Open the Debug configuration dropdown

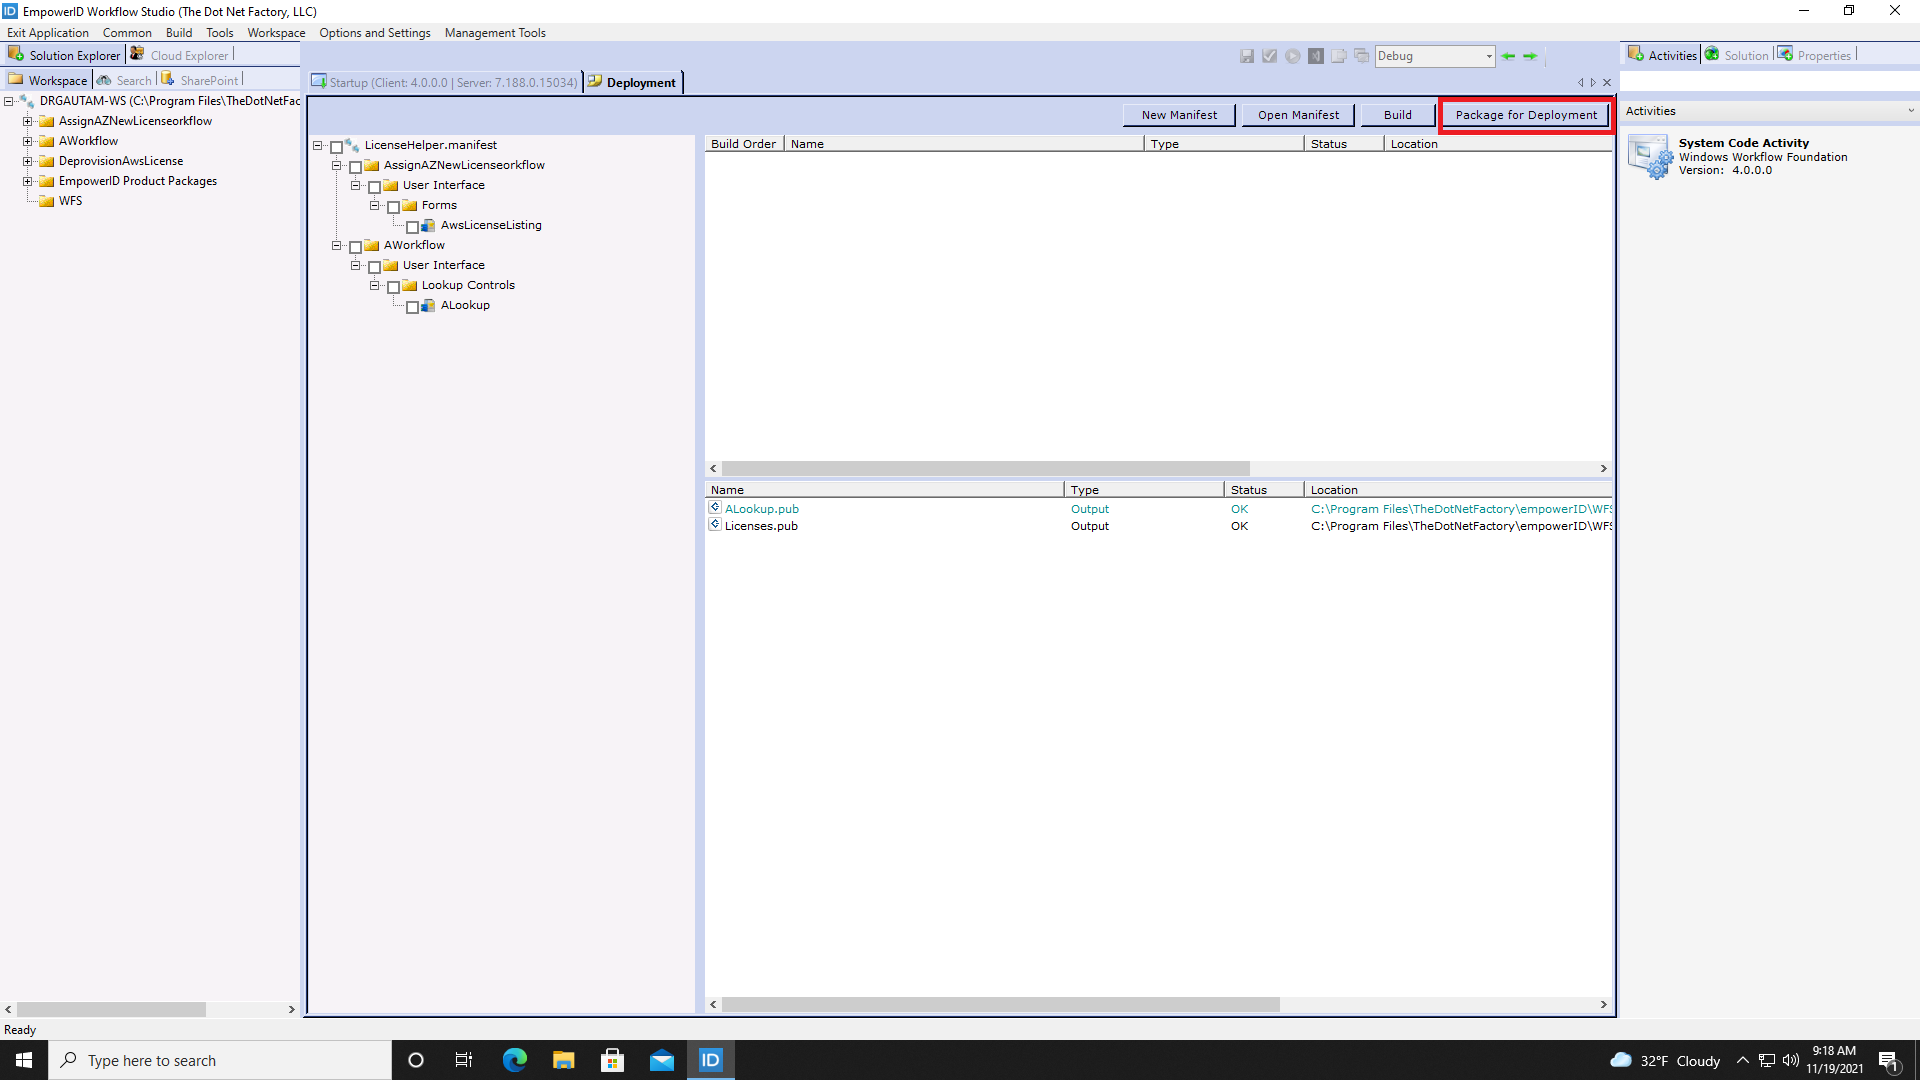coord(1487,56)
